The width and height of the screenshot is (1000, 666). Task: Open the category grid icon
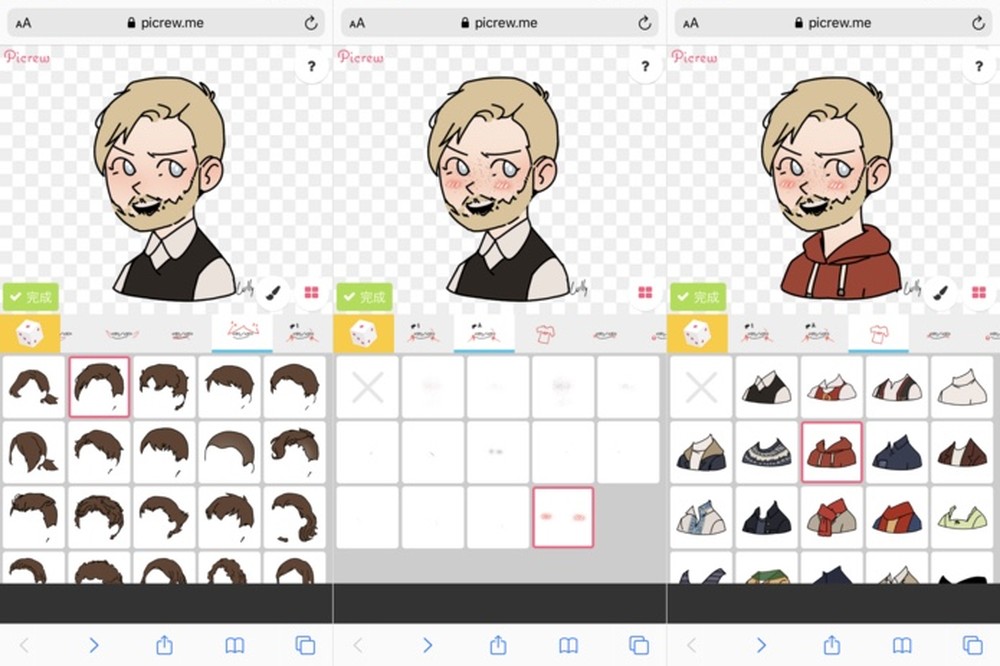[x=313, y=292]
